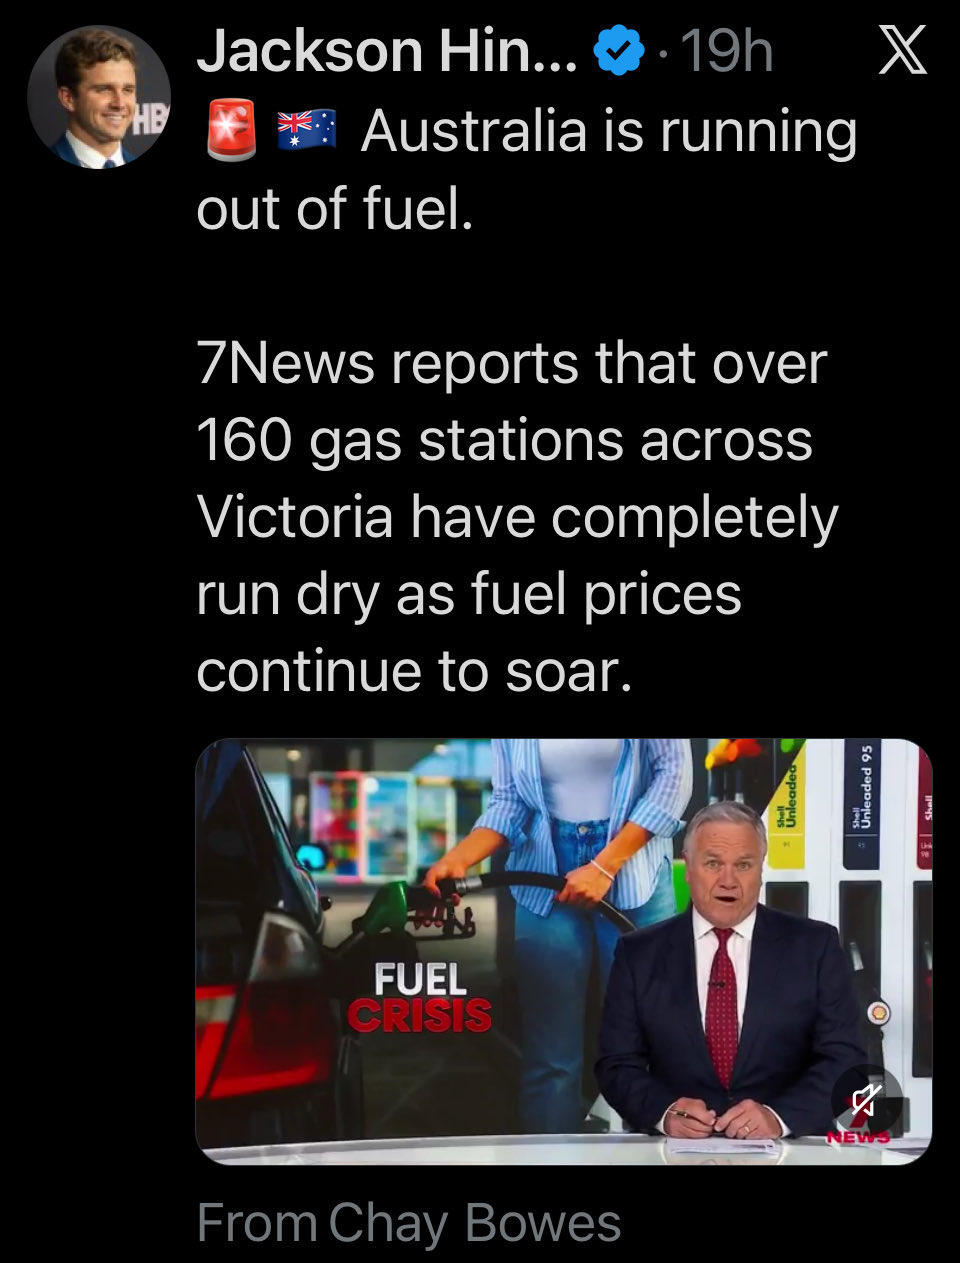The height and width of the screenshot is (1263, 960).
Task: Click the Australian flag emoji
Action: click(x=306, y=131)
